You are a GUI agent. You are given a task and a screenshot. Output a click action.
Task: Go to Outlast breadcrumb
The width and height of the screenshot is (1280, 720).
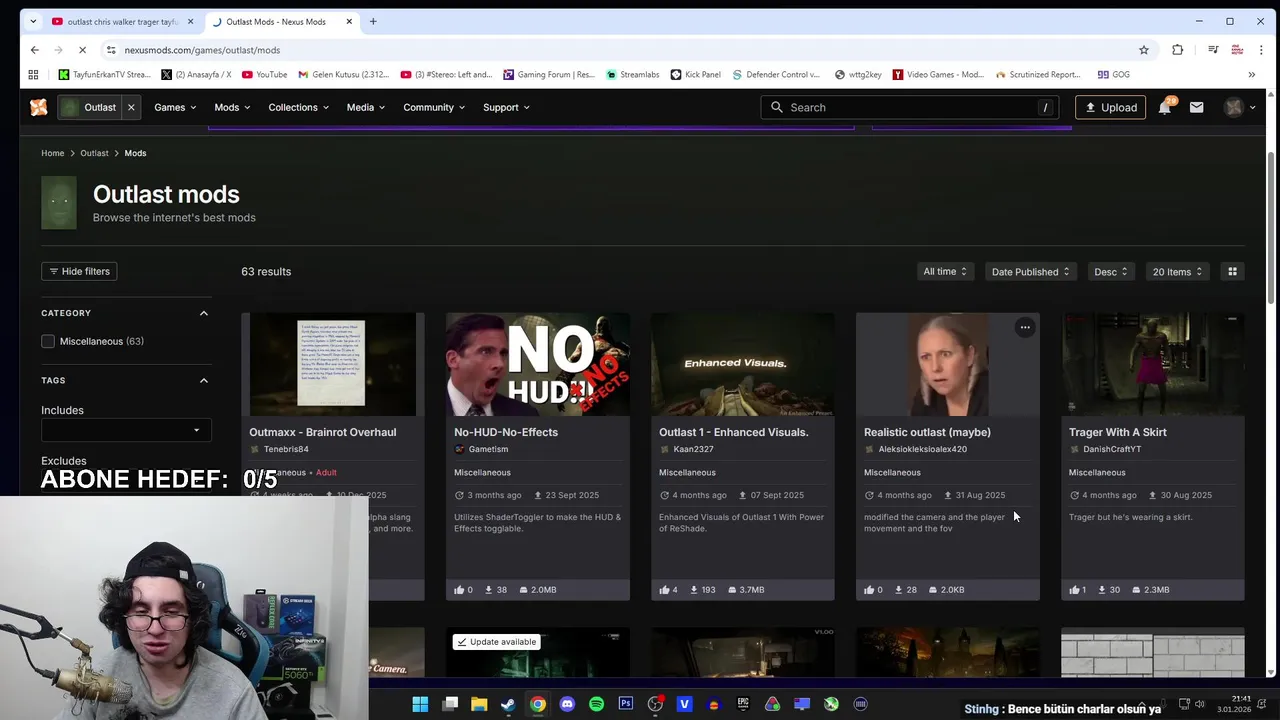[94, 153]
